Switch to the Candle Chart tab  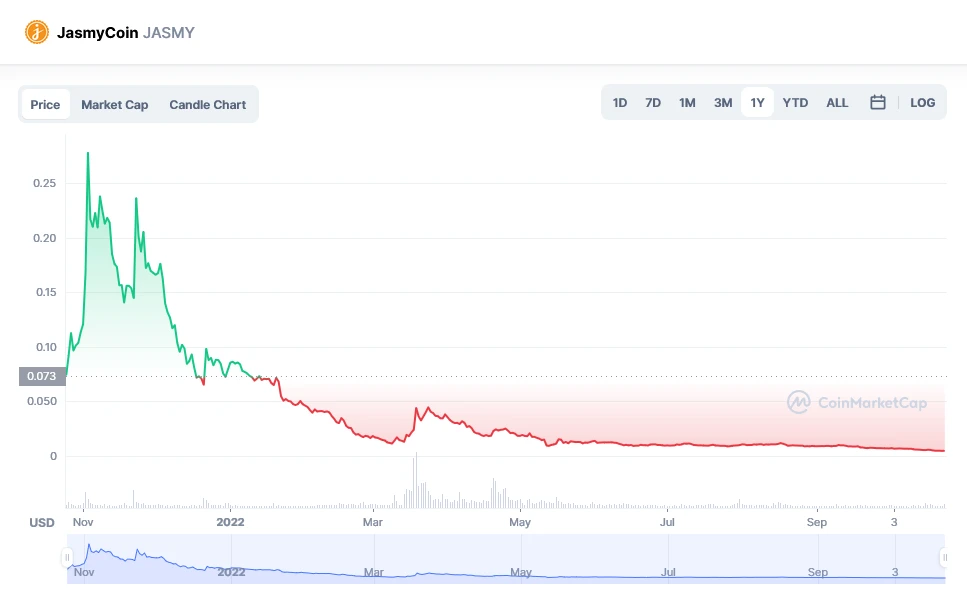click(x=207, y=104)
